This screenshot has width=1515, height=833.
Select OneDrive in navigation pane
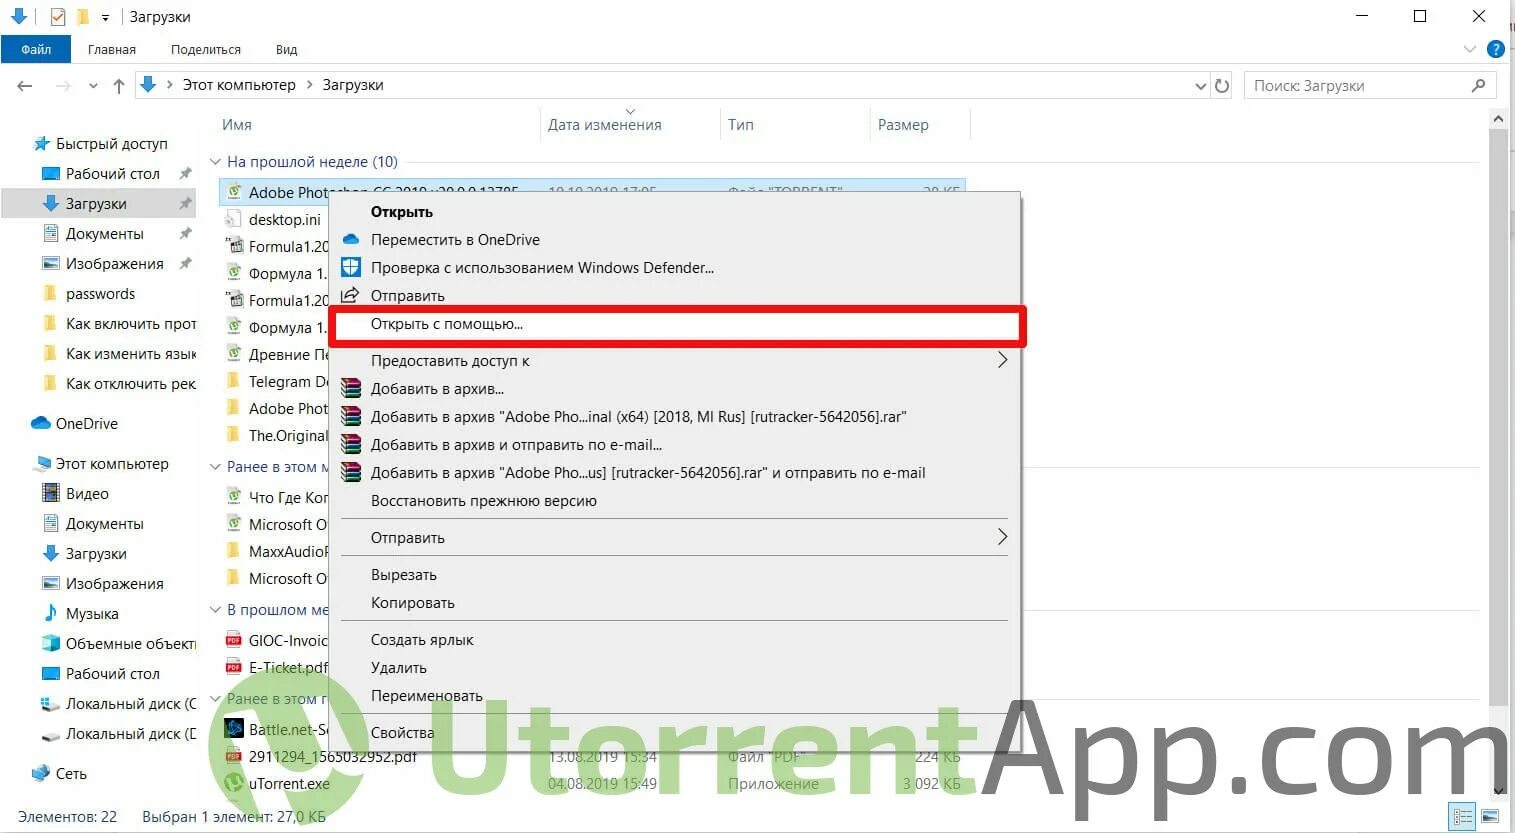coord(86,424)
